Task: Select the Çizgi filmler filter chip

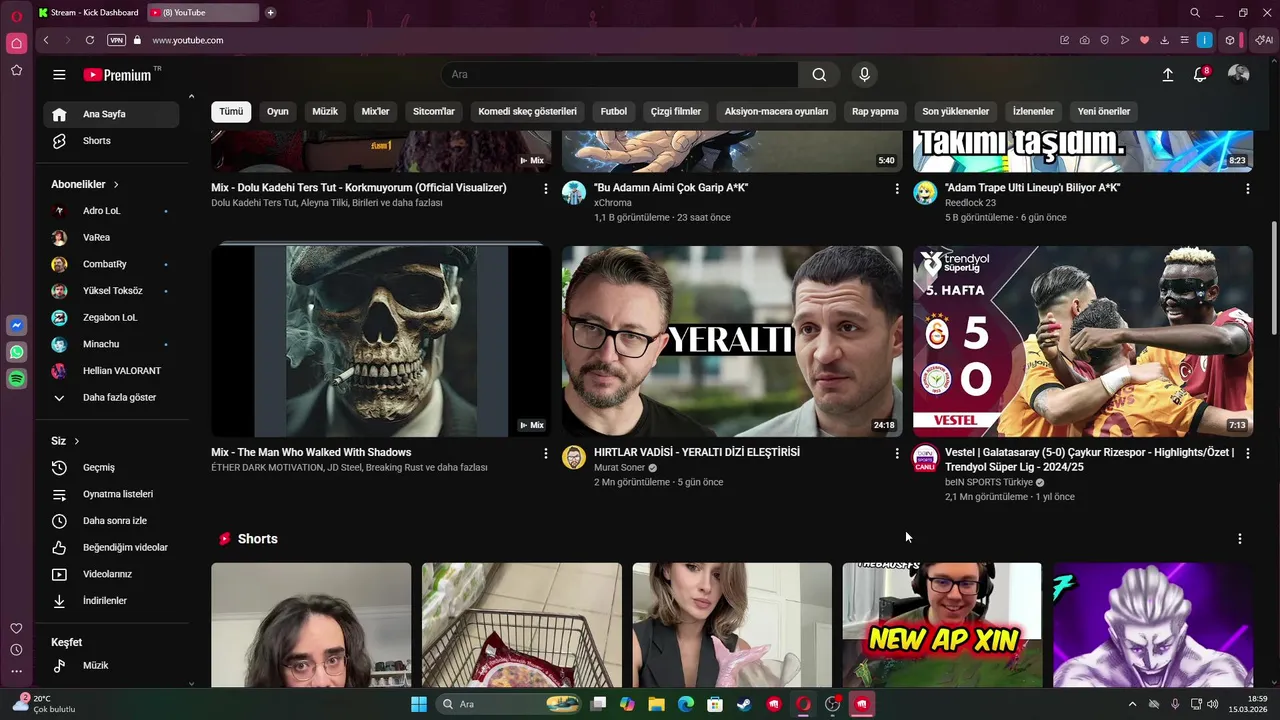Action: 676,112
